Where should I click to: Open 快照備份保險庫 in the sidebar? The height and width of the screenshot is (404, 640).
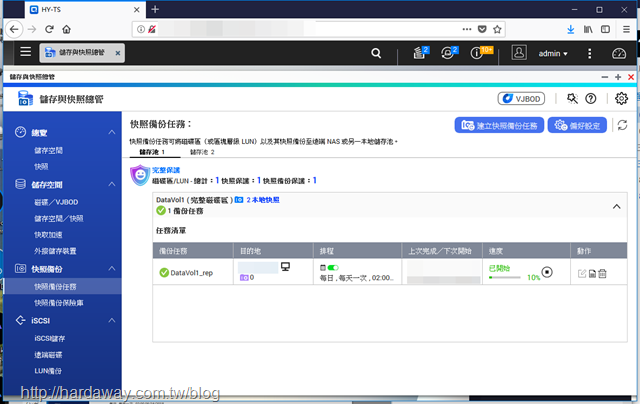tap(59, 303)
